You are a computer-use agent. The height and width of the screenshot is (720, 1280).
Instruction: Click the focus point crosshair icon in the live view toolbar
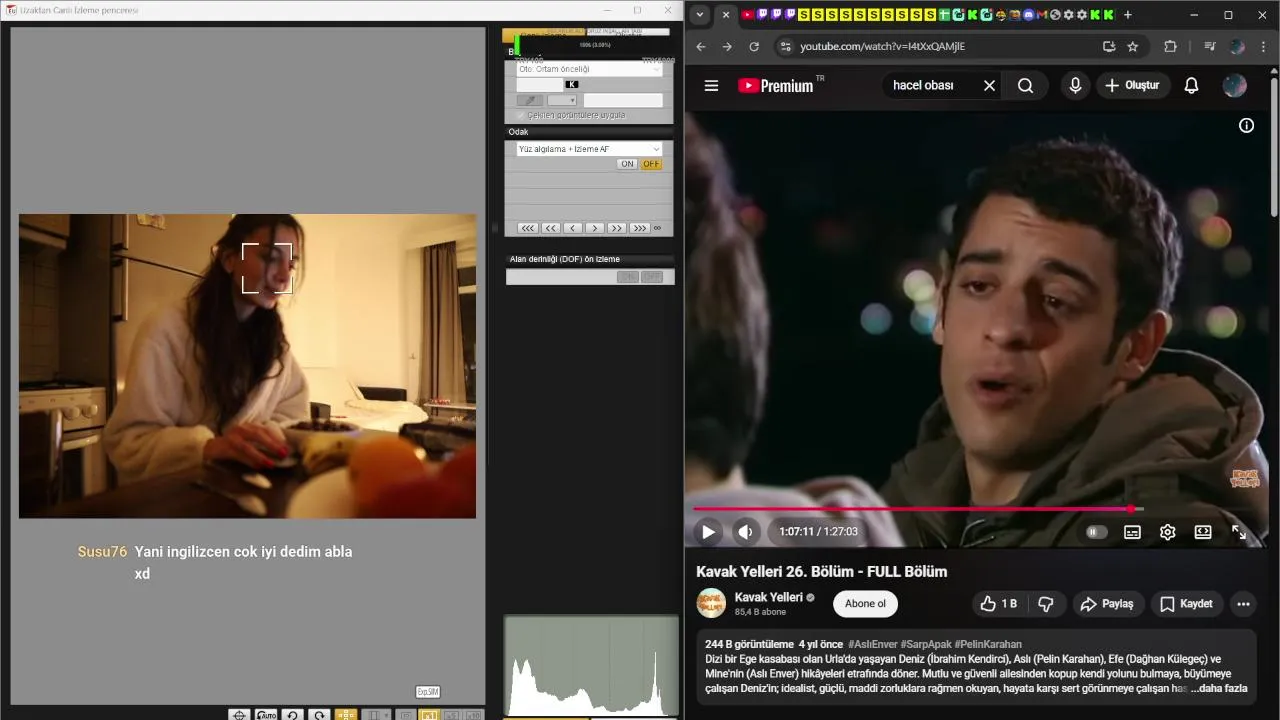pyautogui.click(x=239, y=715)
